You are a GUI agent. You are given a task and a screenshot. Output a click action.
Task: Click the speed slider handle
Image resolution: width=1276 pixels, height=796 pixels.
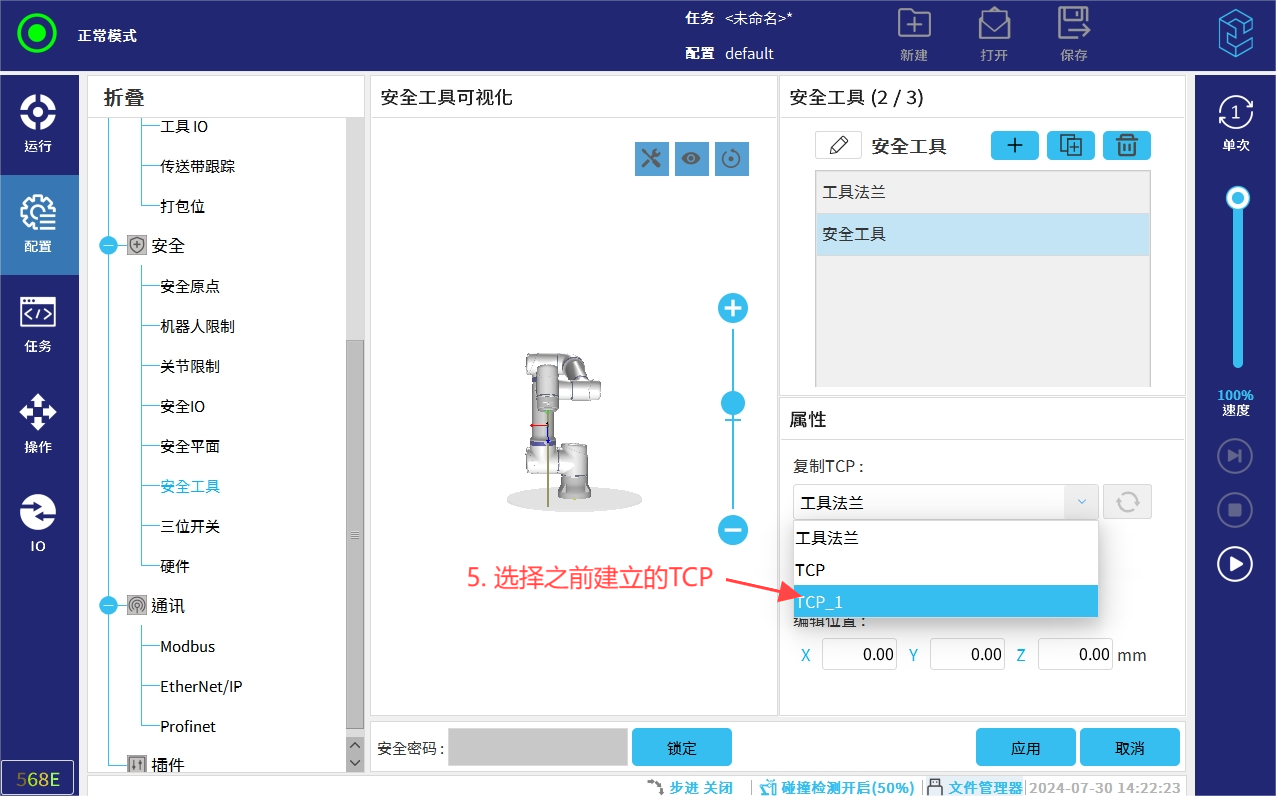tap(1237, 198)
